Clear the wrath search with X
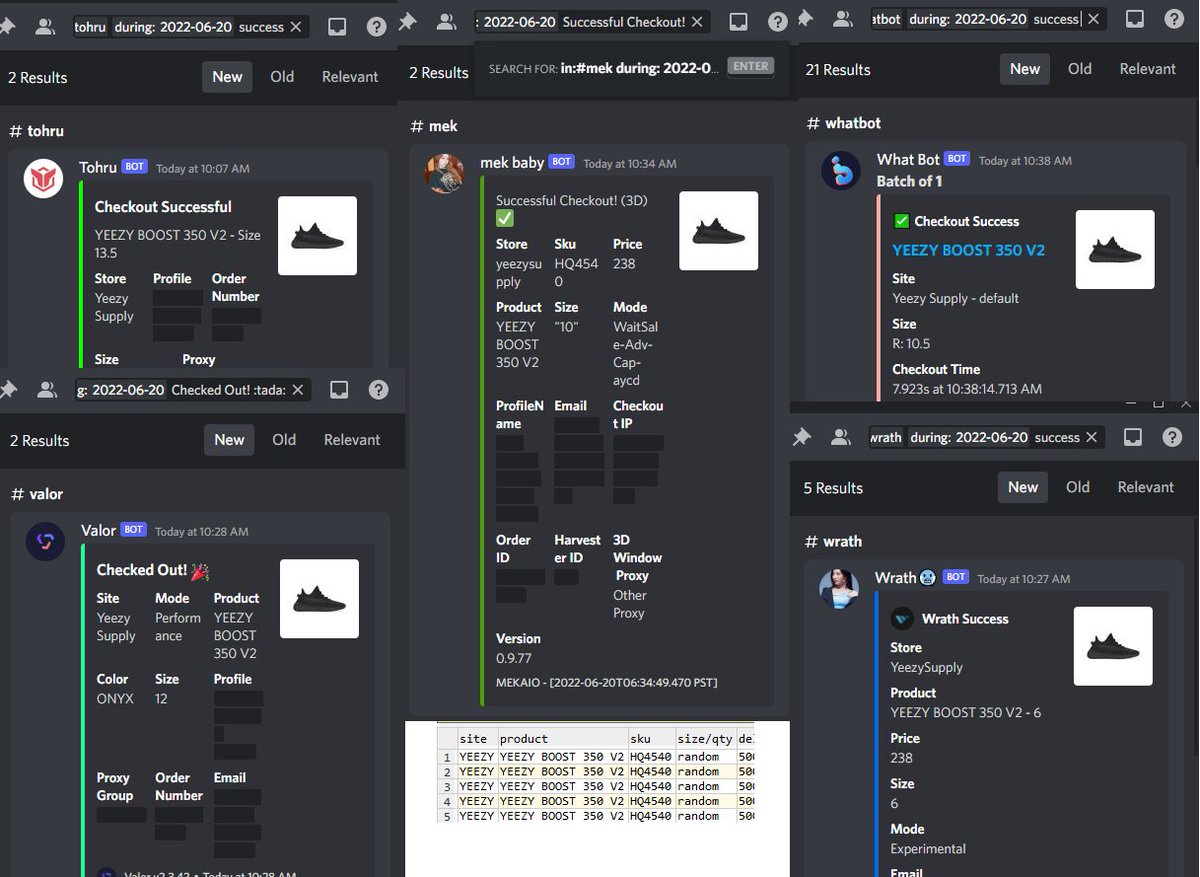 pos(1092,437)
